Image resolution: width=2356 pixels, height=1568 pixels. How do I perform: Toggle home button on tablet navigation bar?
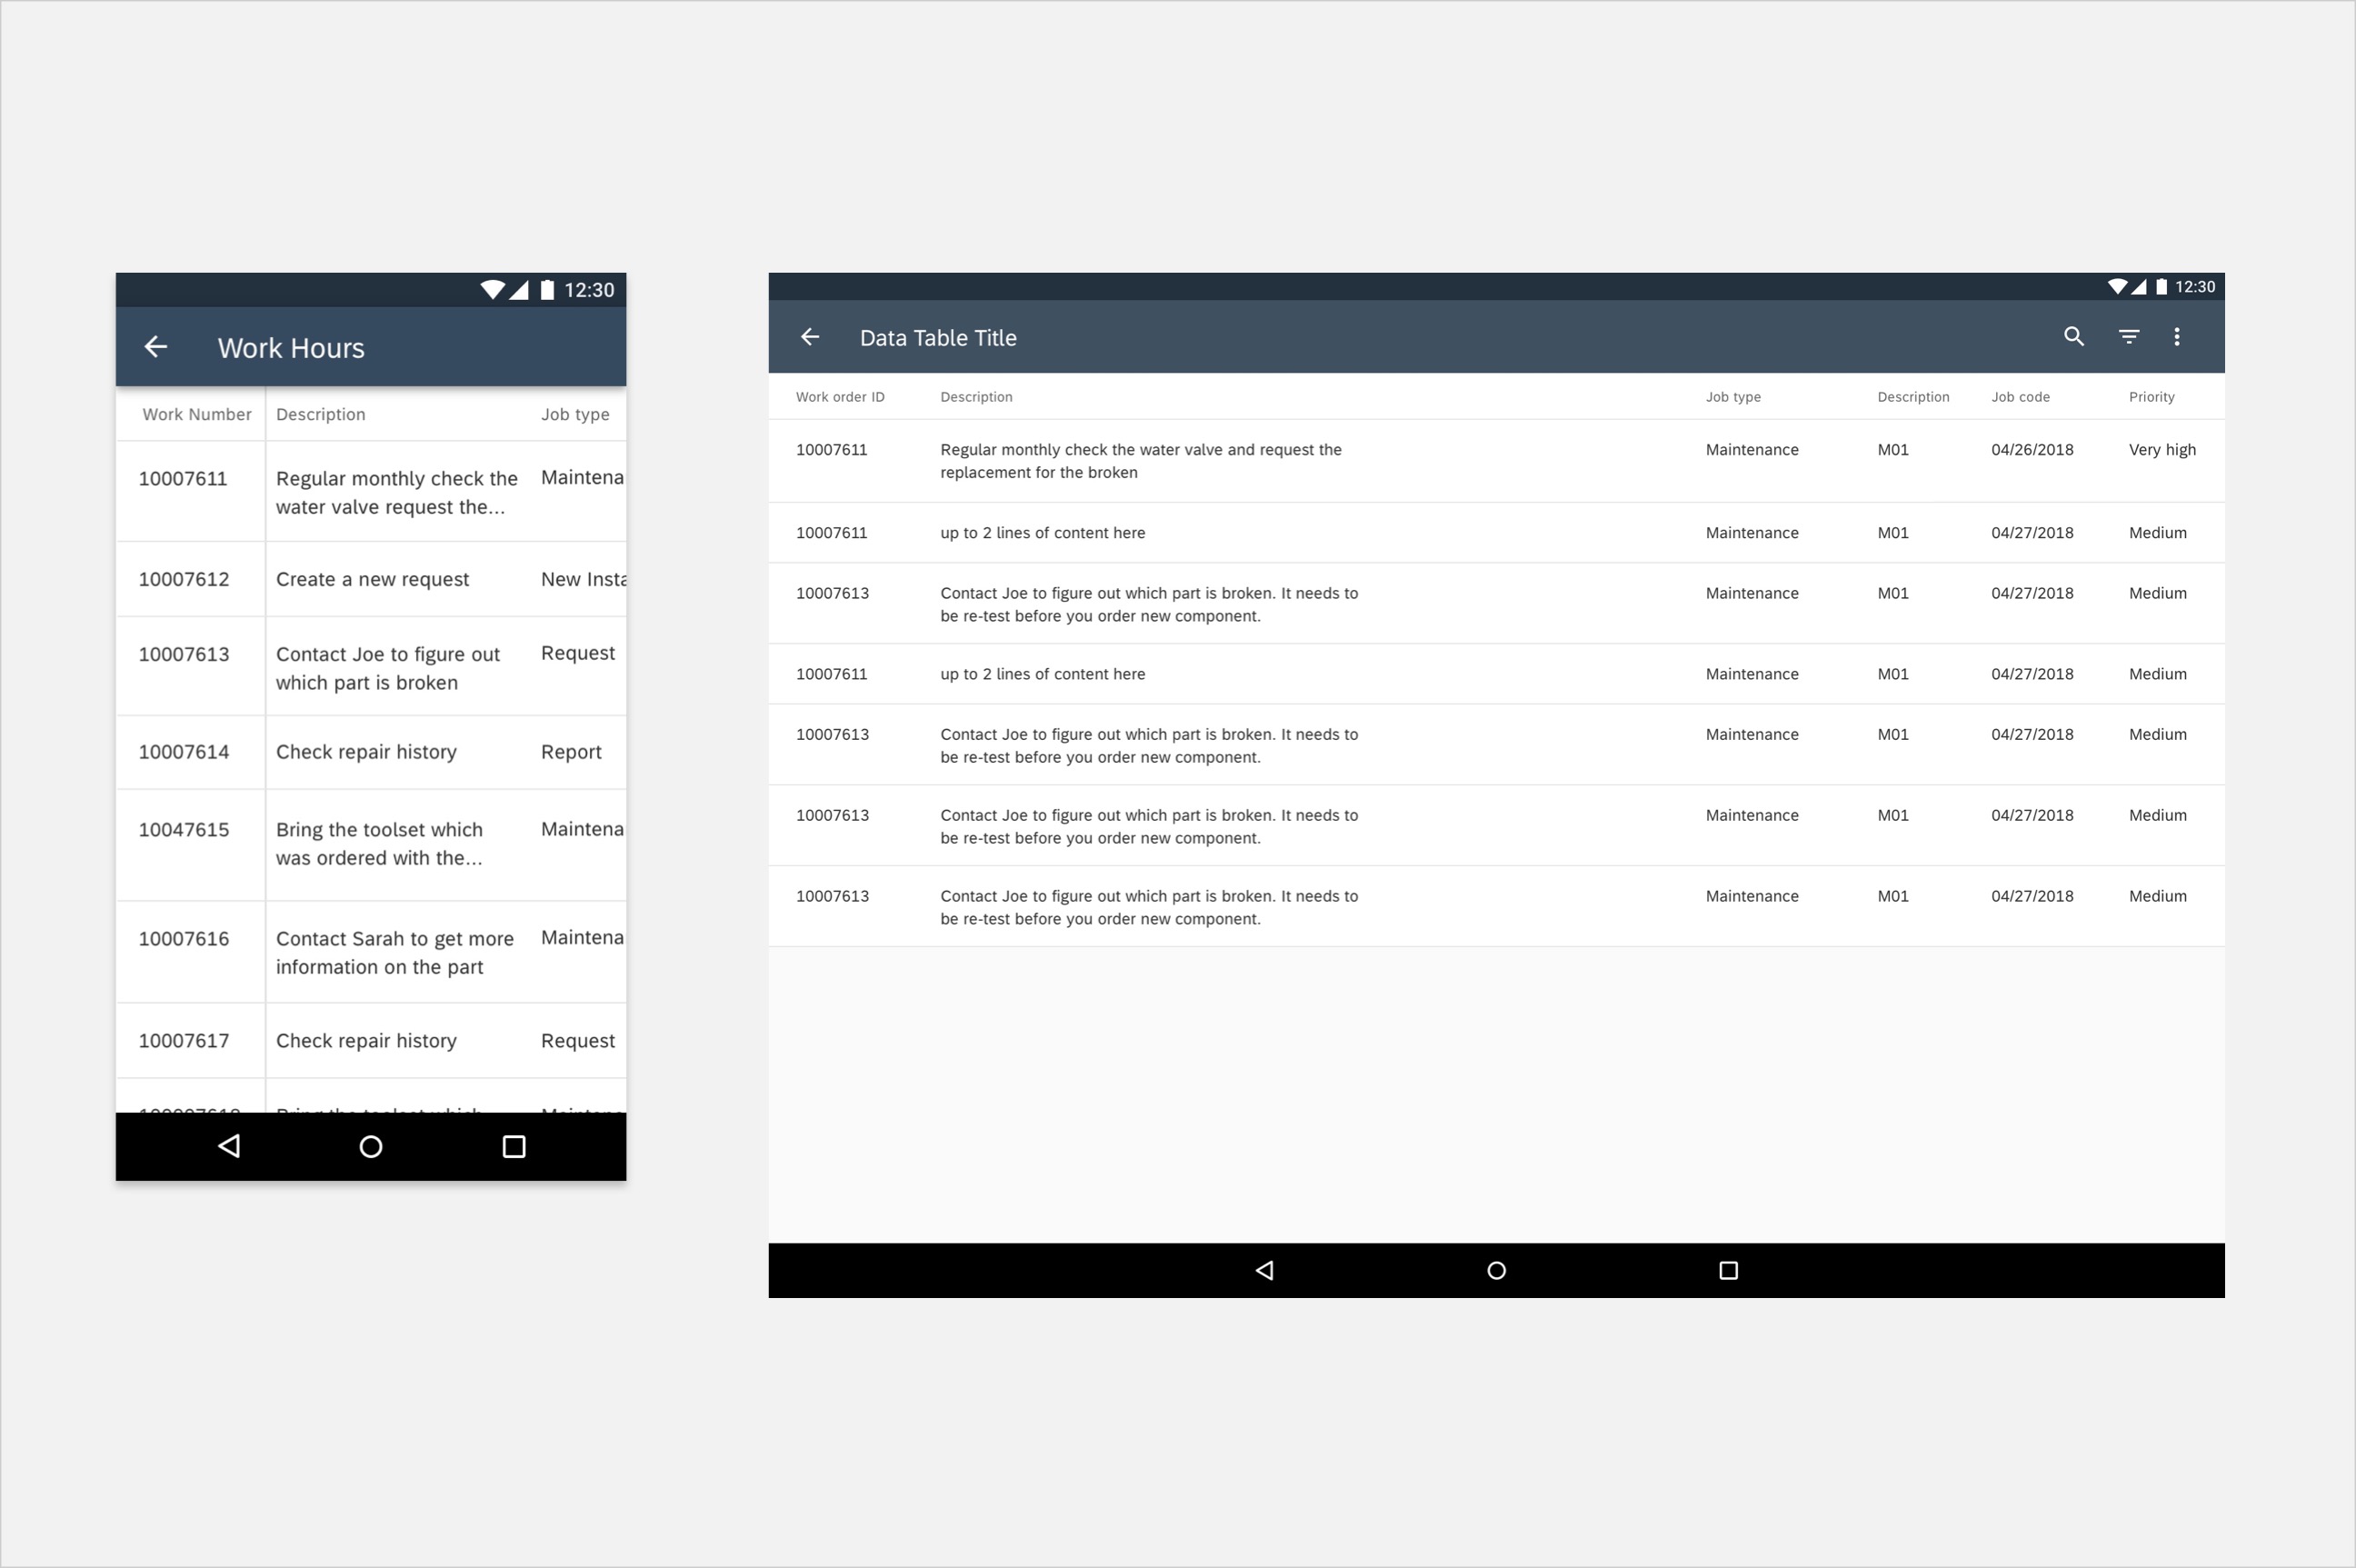coord(1497,1269)
